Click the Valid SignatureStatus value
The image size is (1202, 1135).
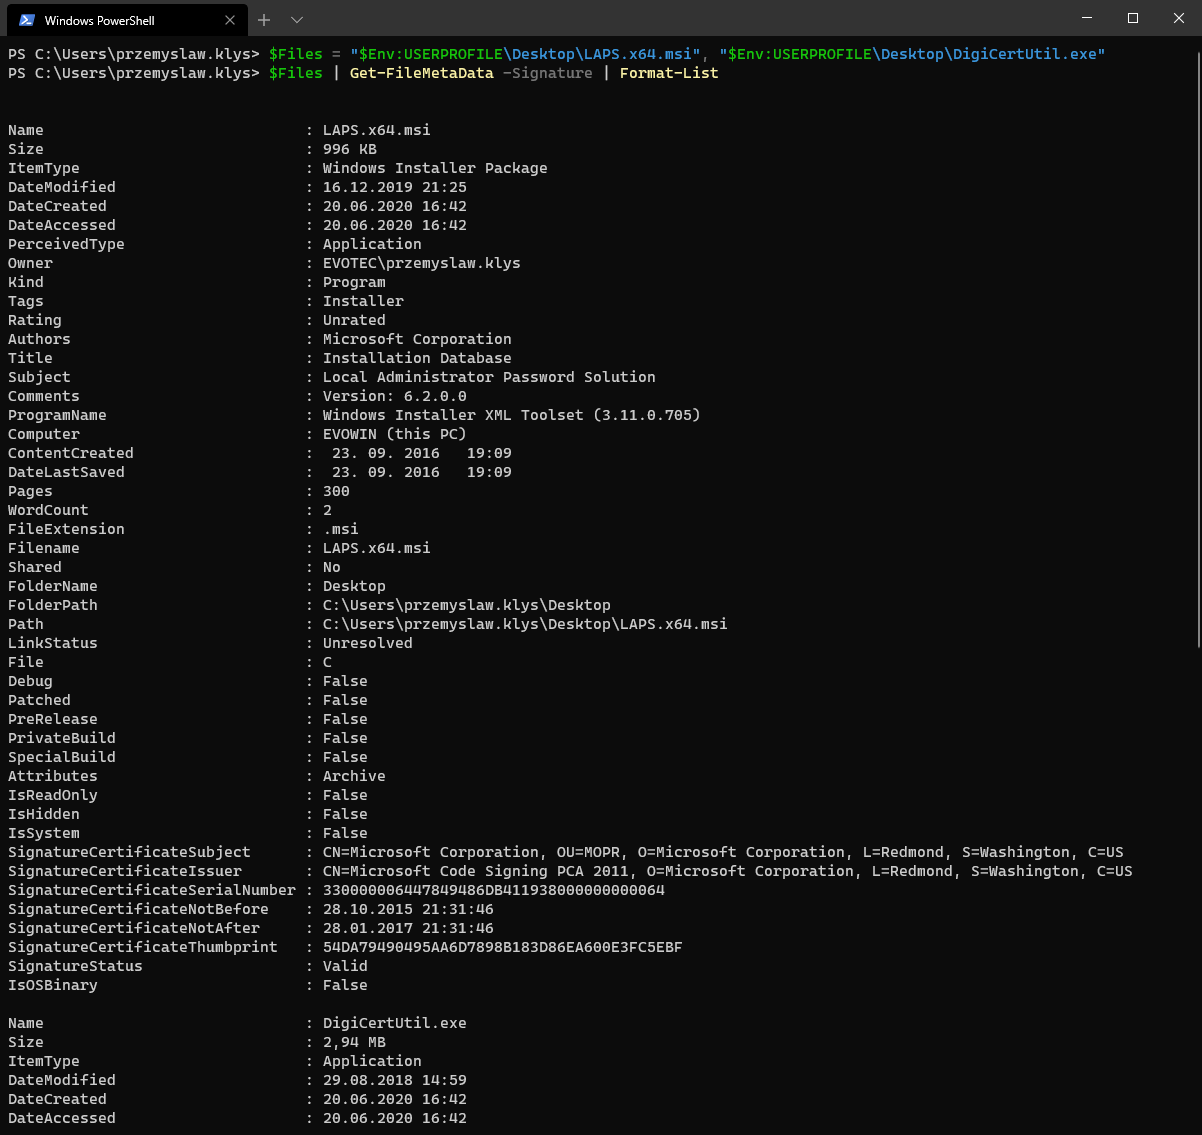pos(344,965)
